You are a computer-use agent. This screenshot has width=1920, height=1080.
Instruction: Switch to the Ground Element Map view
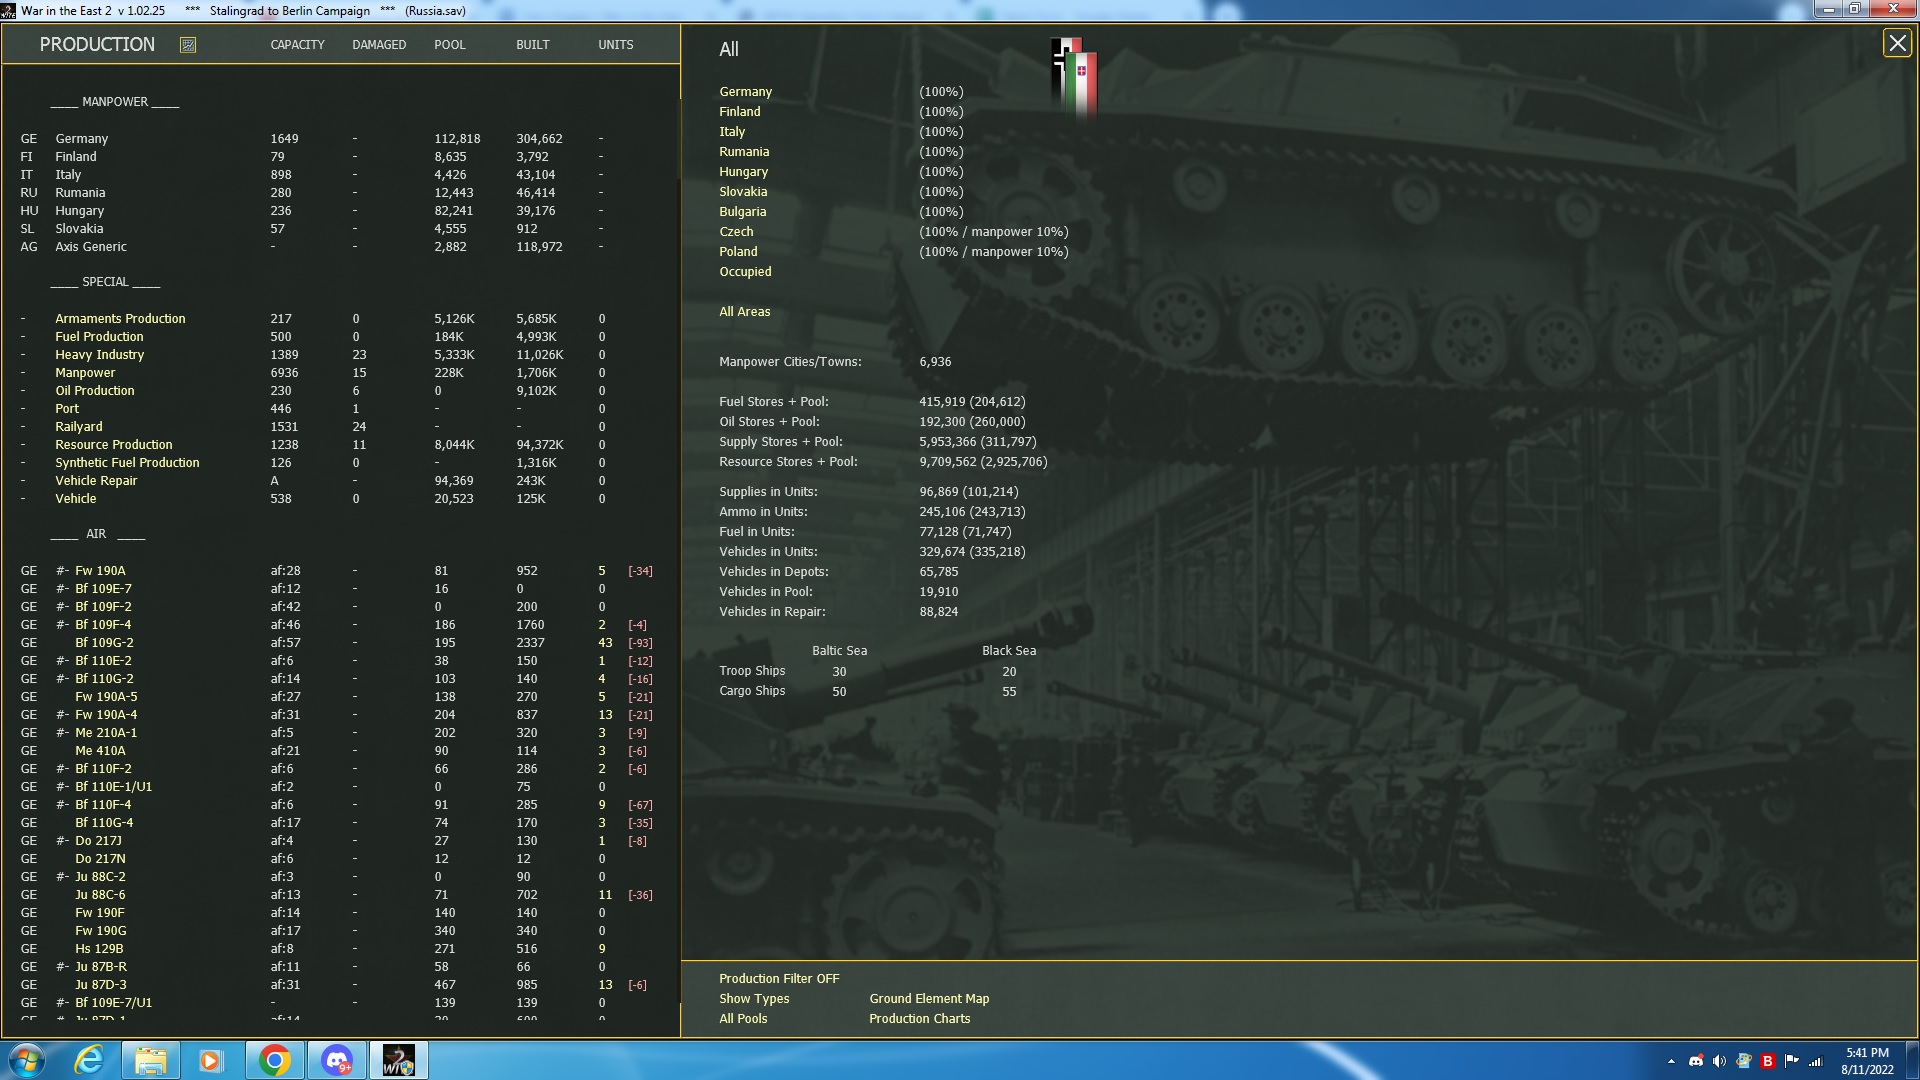928,999
